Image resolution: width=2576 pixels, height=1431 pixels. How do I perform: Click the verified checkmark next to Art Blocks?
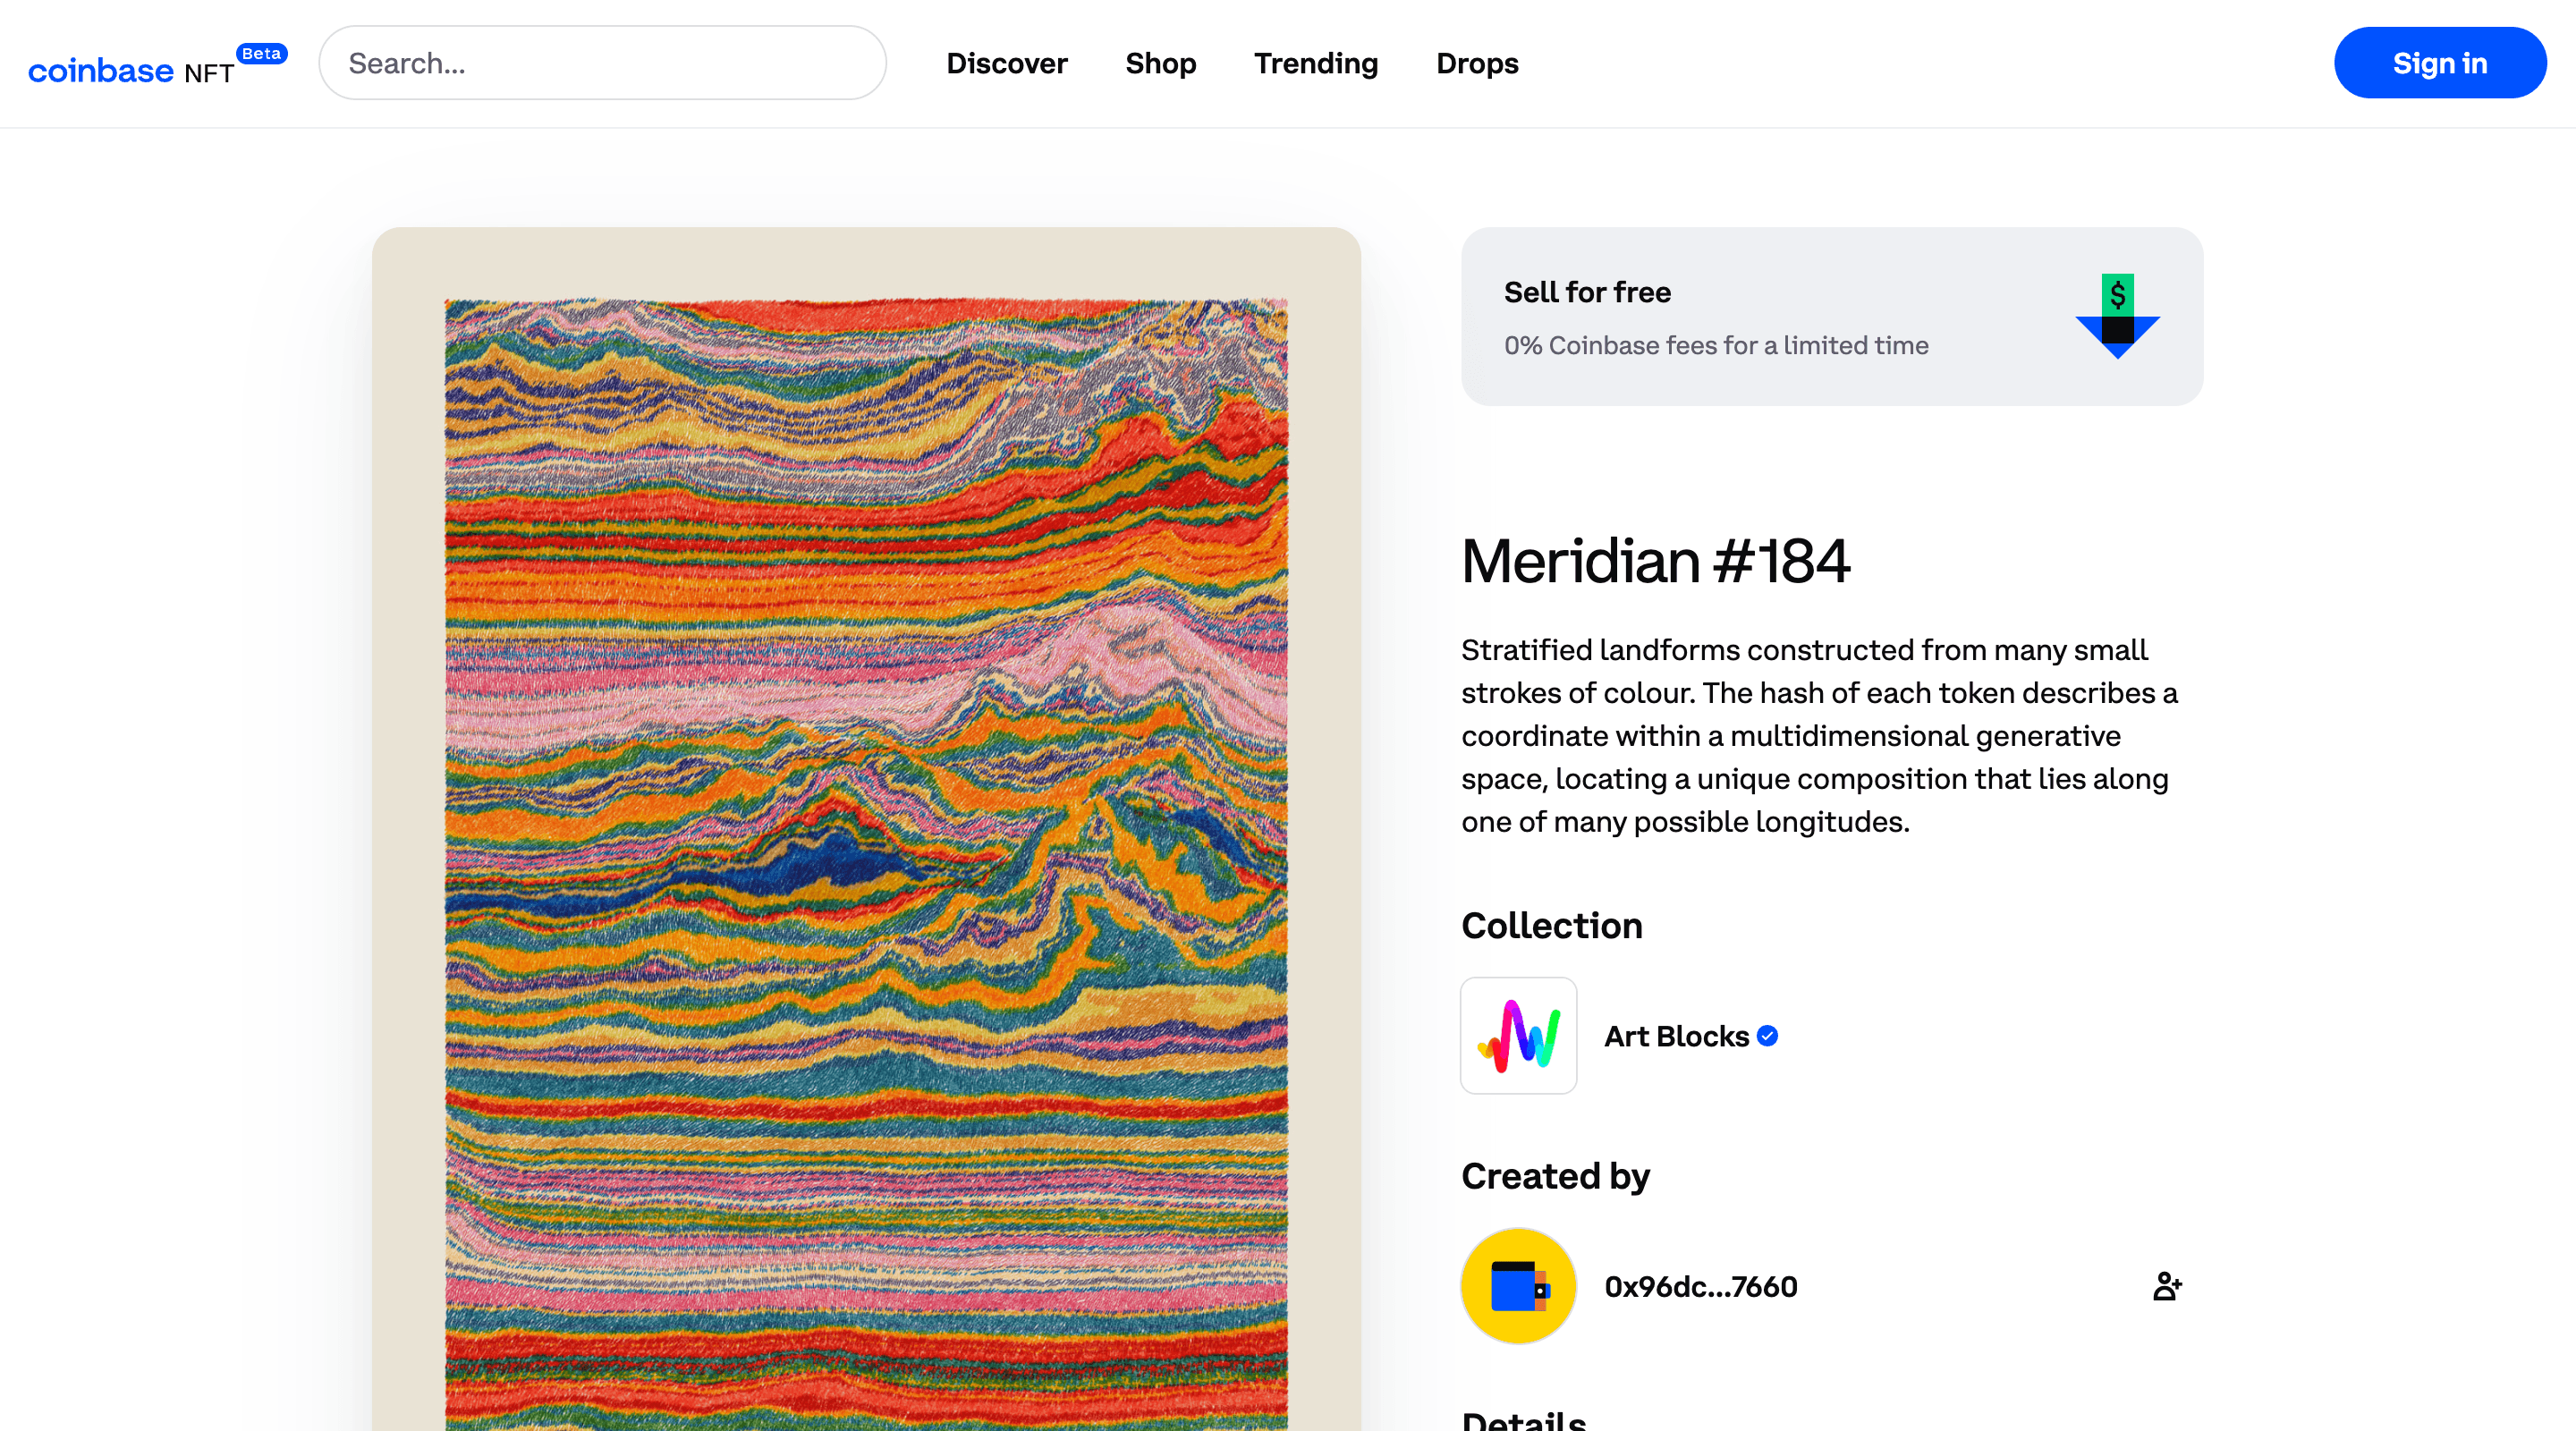click(1767, 1036)
